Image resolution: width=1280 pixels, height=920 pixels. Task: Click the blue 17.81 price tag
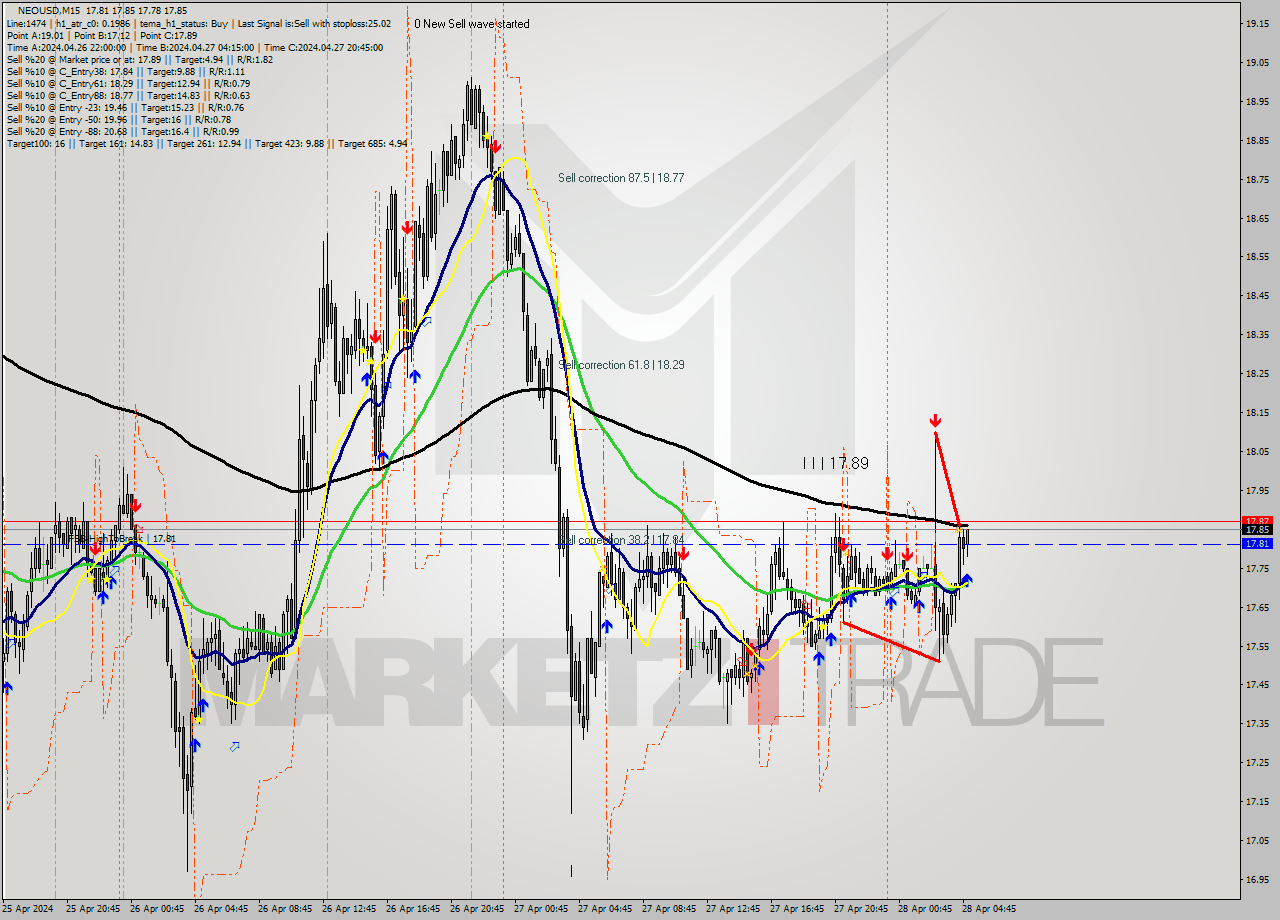(x=1256, y=543)
